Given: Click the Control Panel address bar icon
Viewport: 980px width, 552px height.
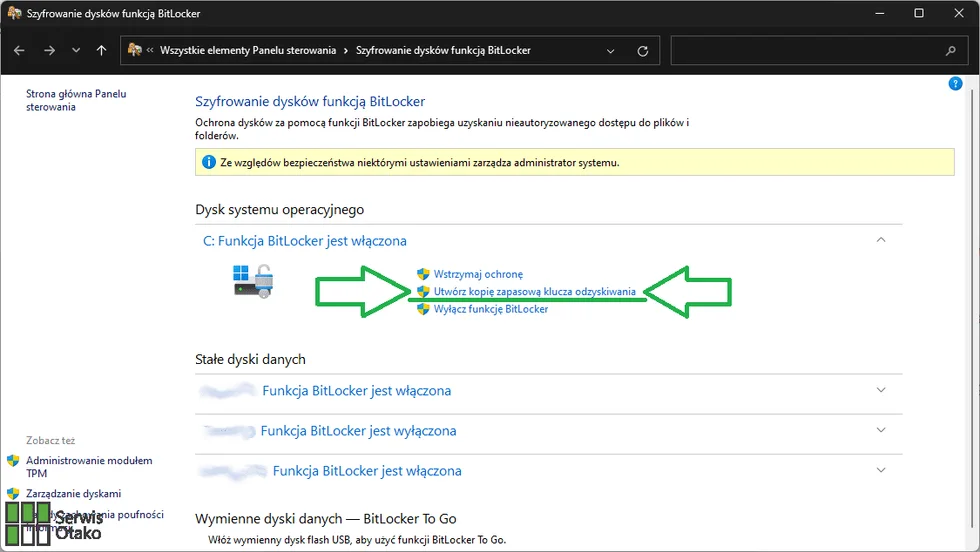Looking at the screenshot, I should [x=134, y=50].
